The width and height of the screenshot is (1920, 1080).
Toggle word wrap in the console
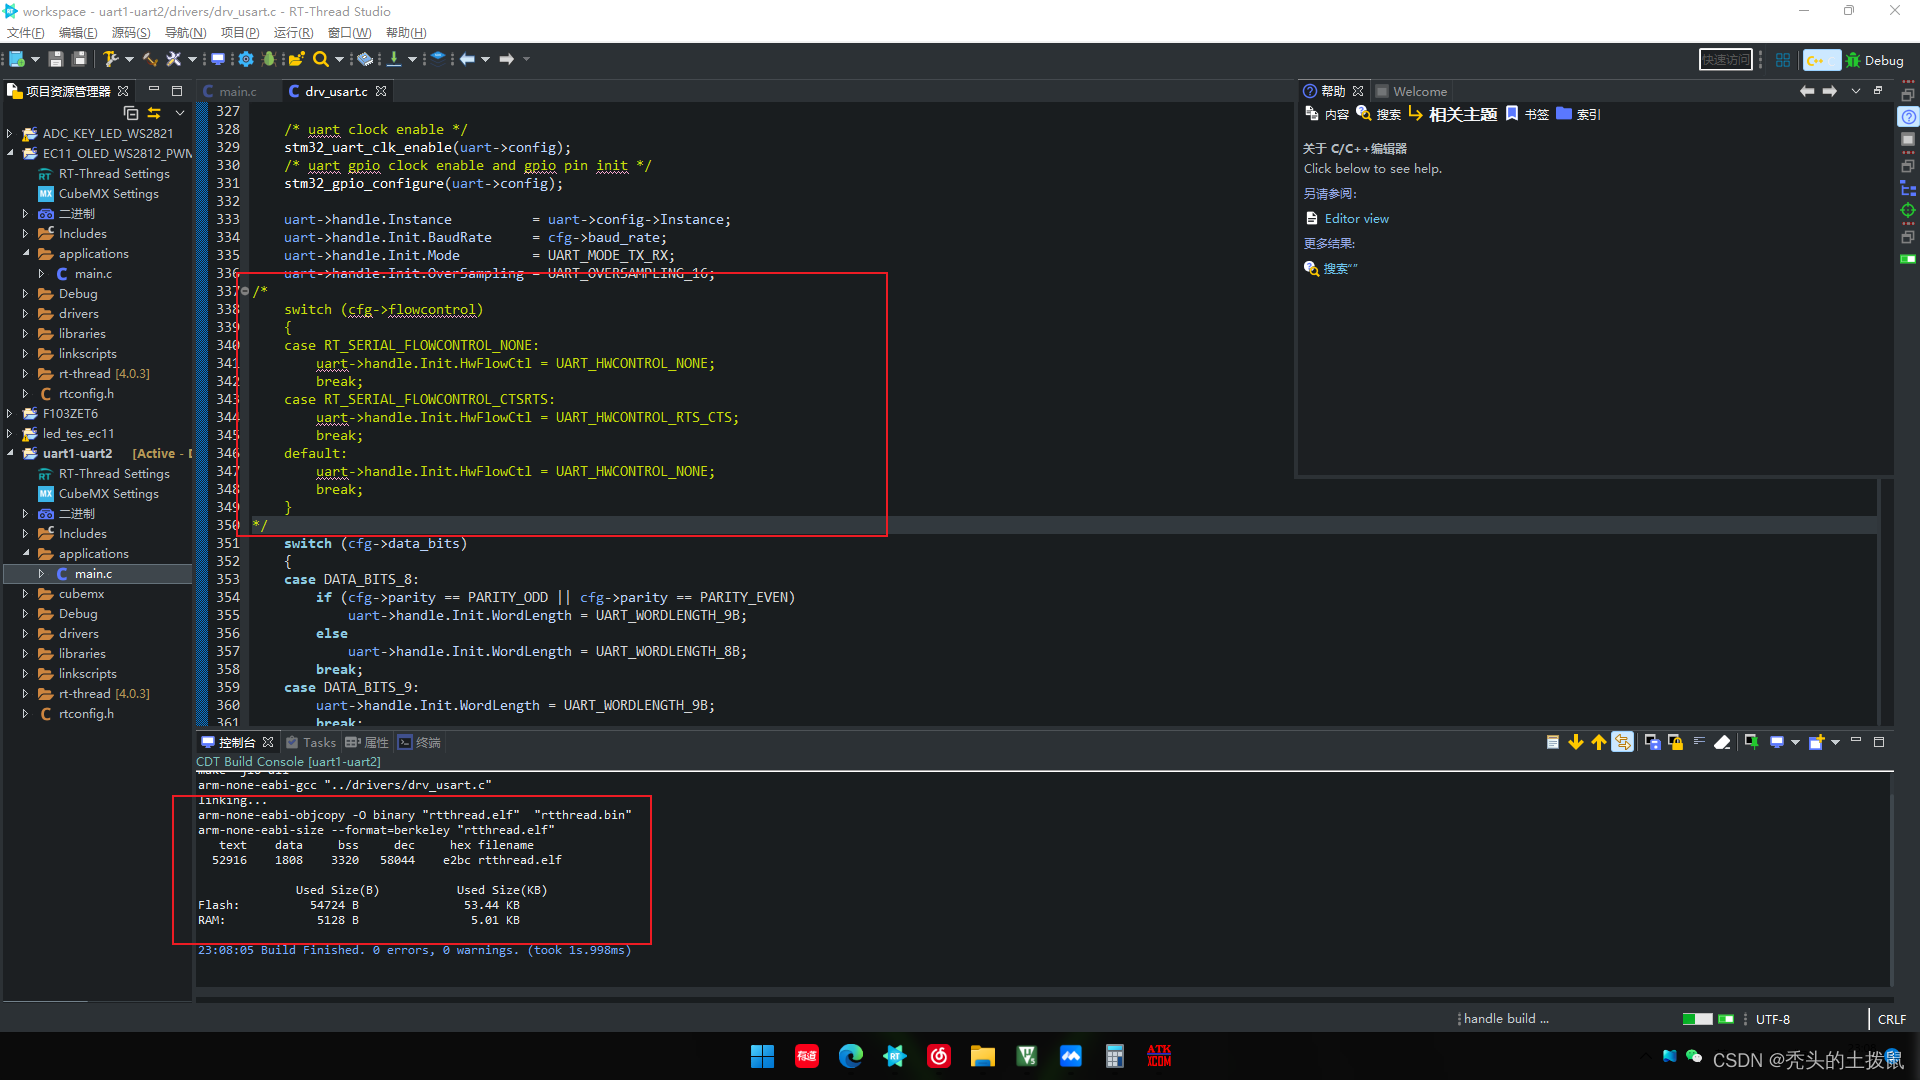point(1699,742)
